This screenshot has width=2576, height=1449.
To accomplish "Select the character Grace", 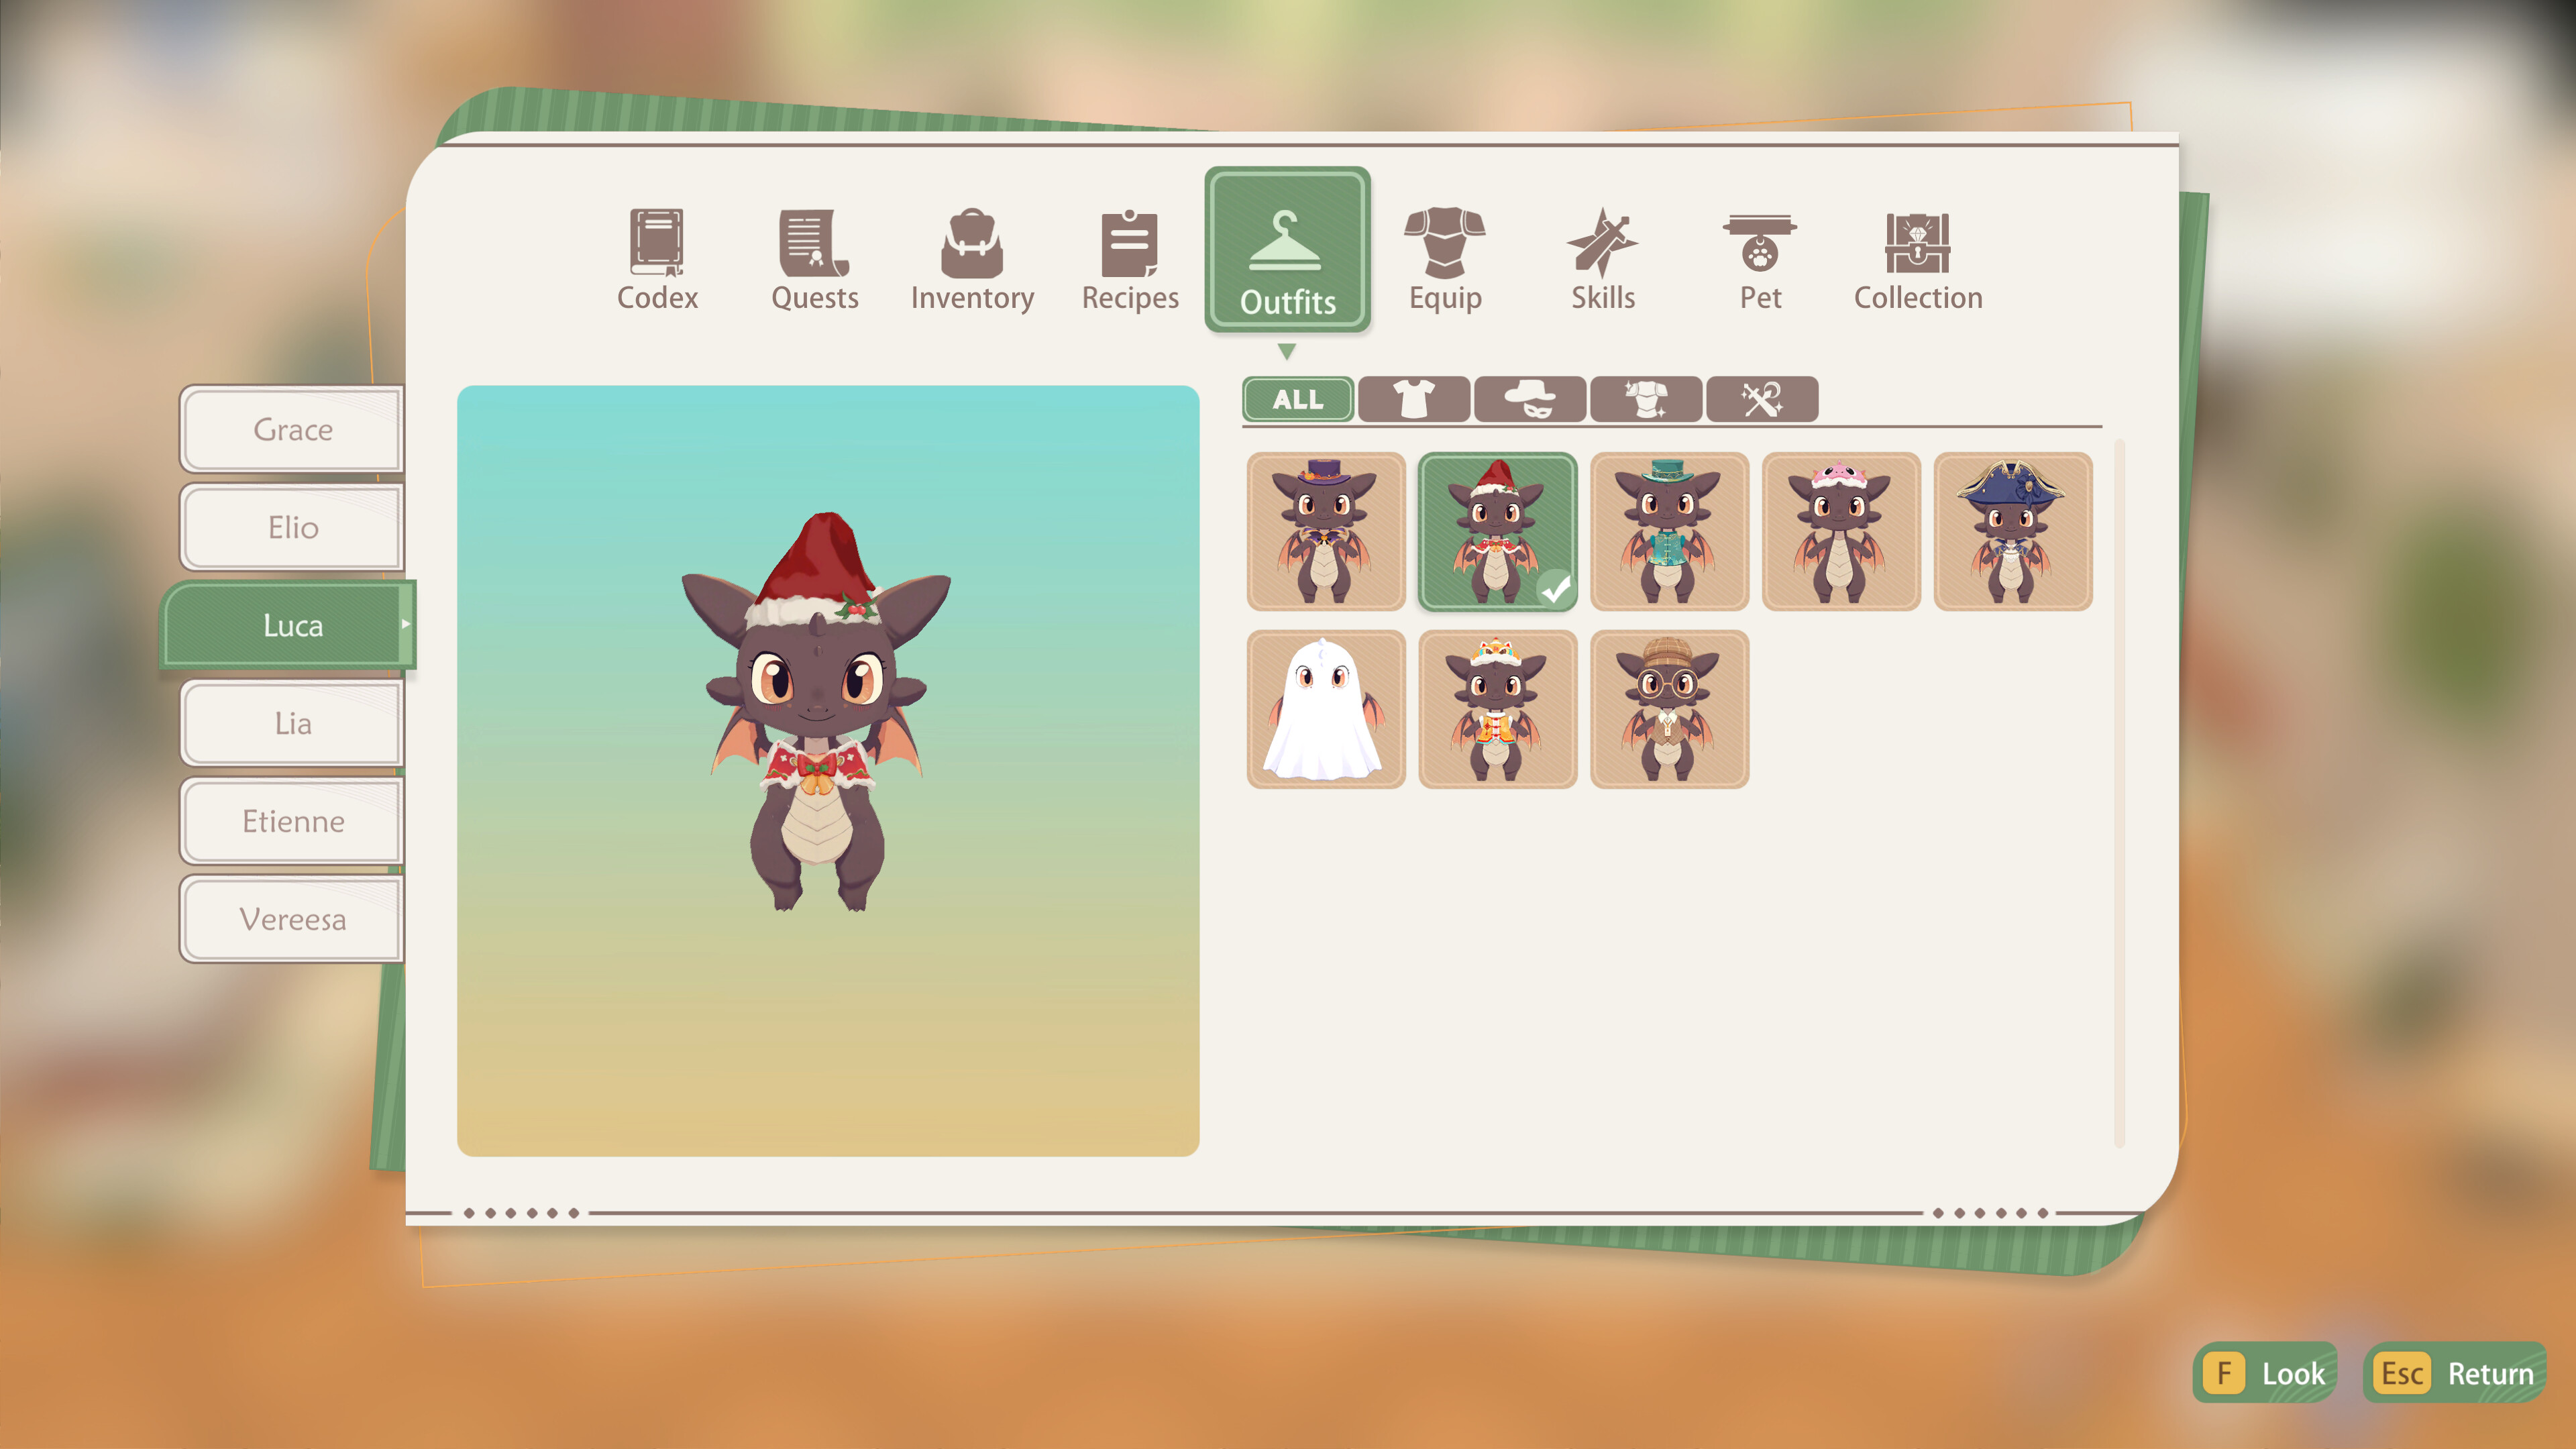I will [x=291, y=429].
